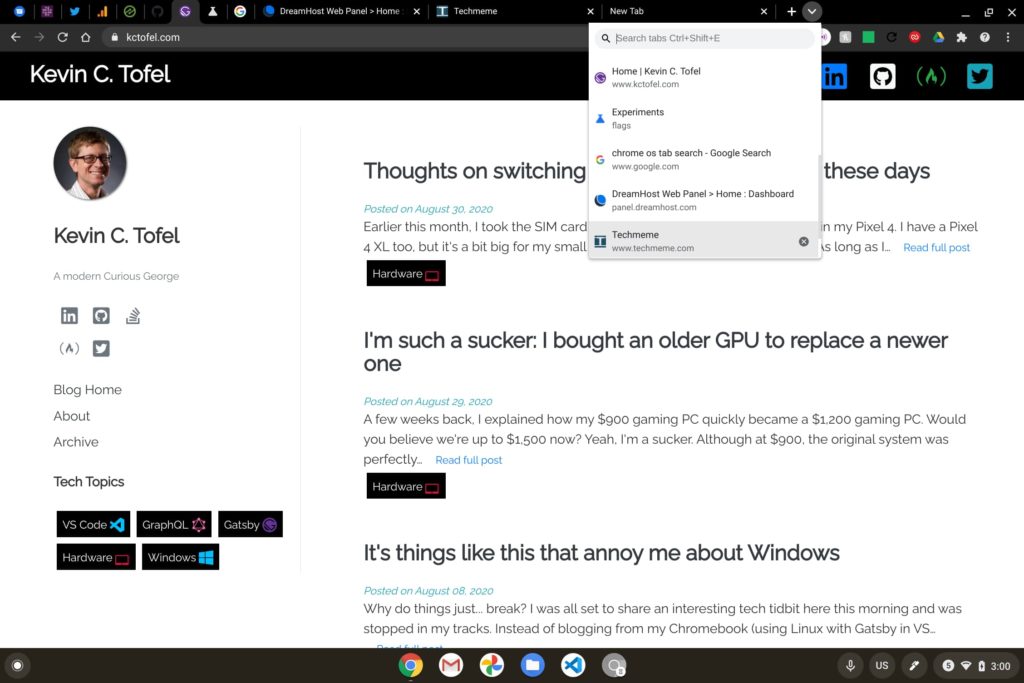This screenshot has width=1024, height=683.
Task: Go to Blog Home
Action: pos(88,390)
